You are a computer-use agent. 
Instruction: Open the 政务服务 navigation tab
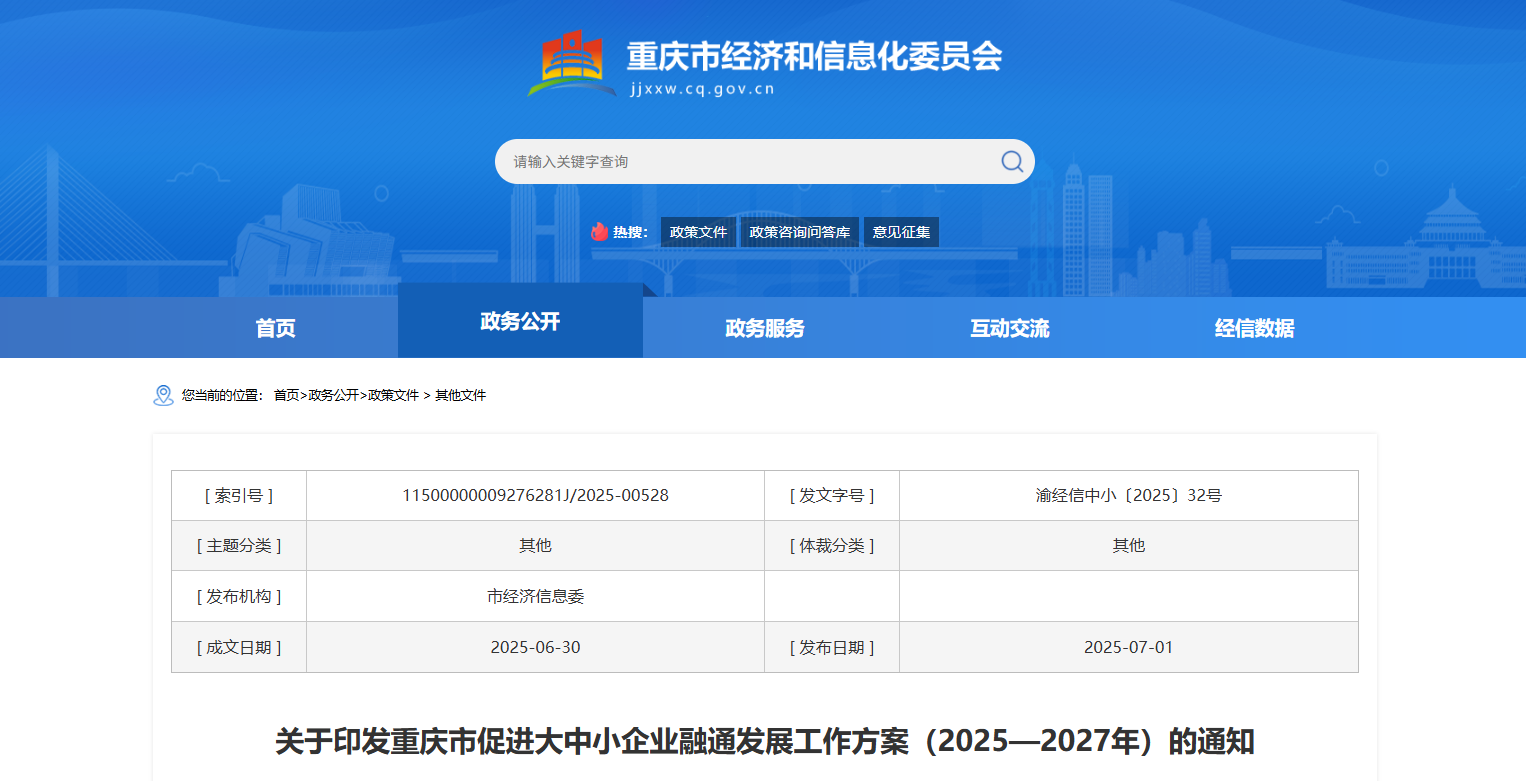click(x=765, y=328)
